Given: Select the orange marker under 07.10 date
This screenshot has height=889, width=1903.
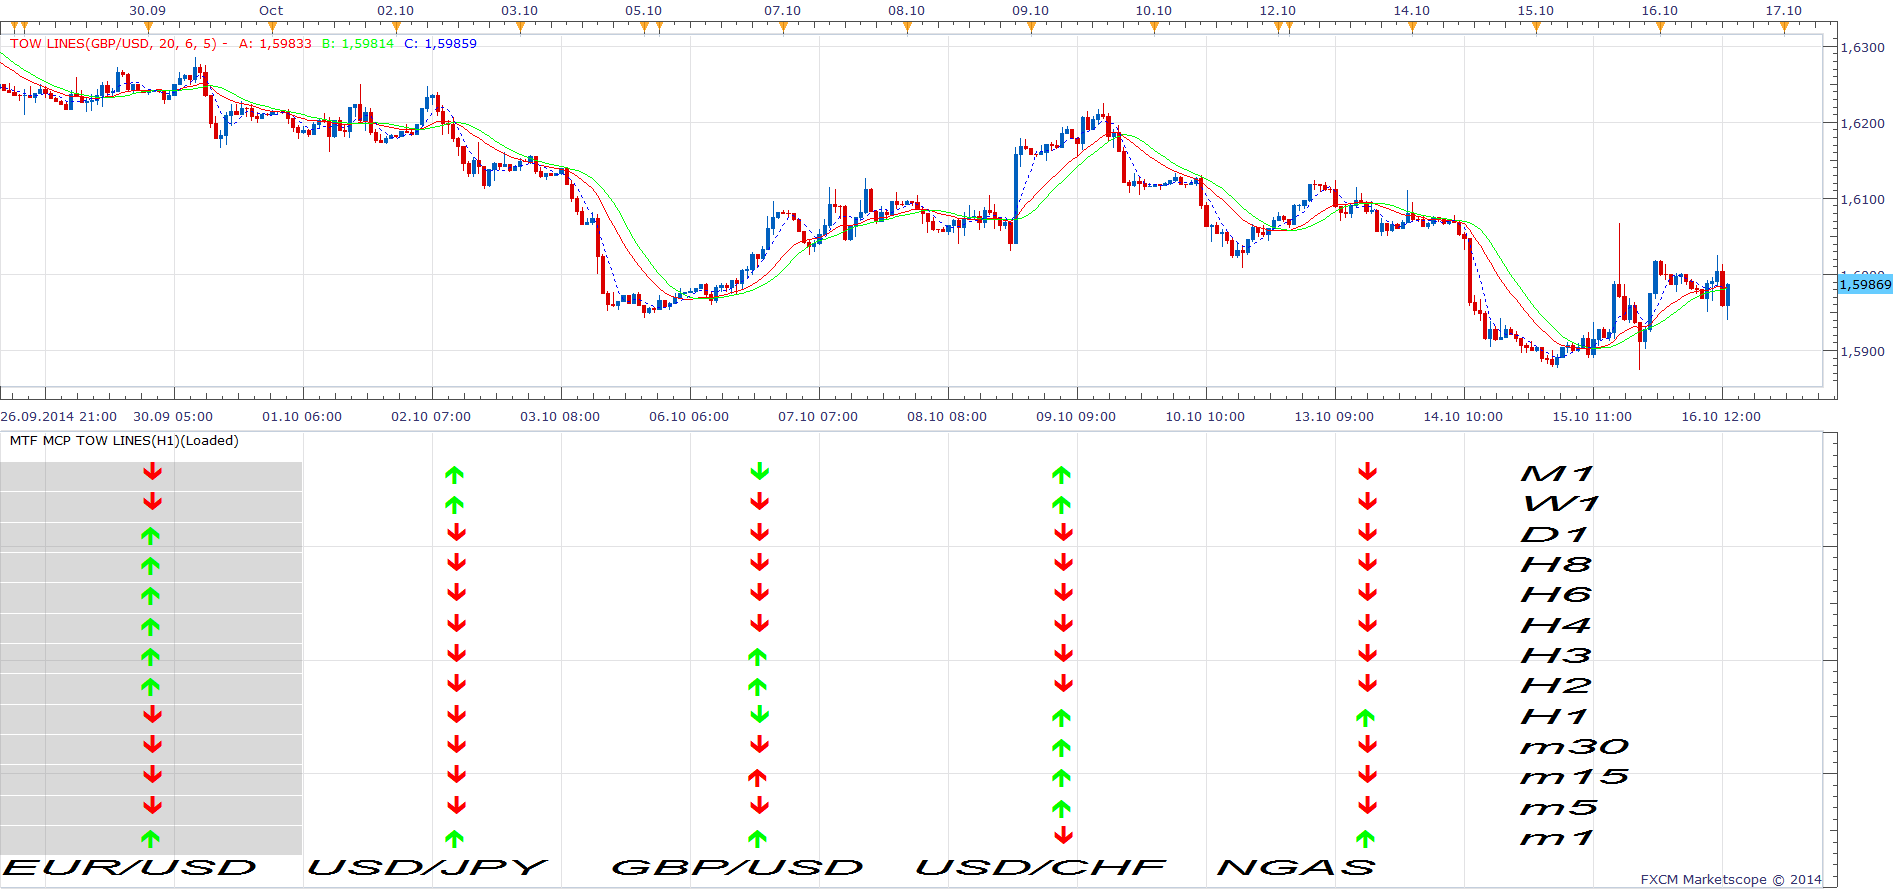Looking at the screenshot, I should coord(783,27).
